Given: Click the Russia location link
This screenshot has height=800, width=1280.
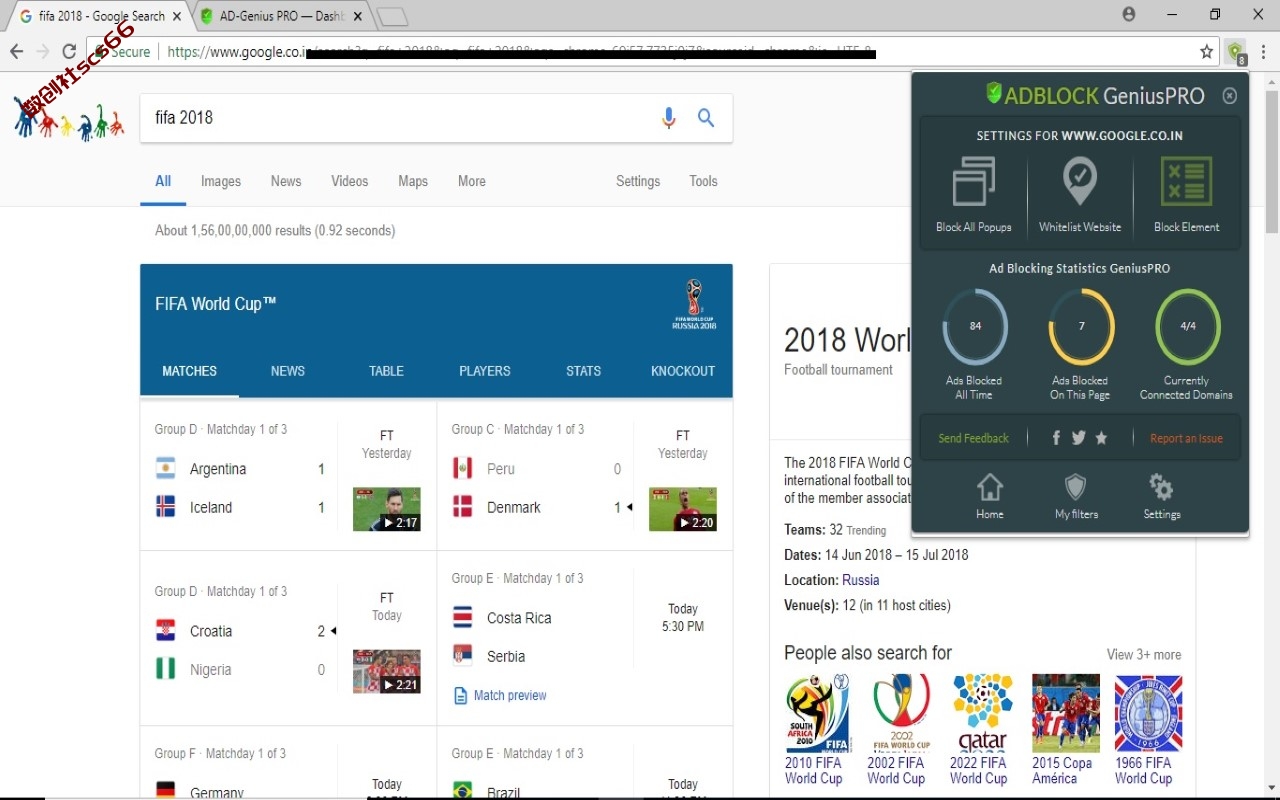Looking at the screenshot, I should [861, 580].
